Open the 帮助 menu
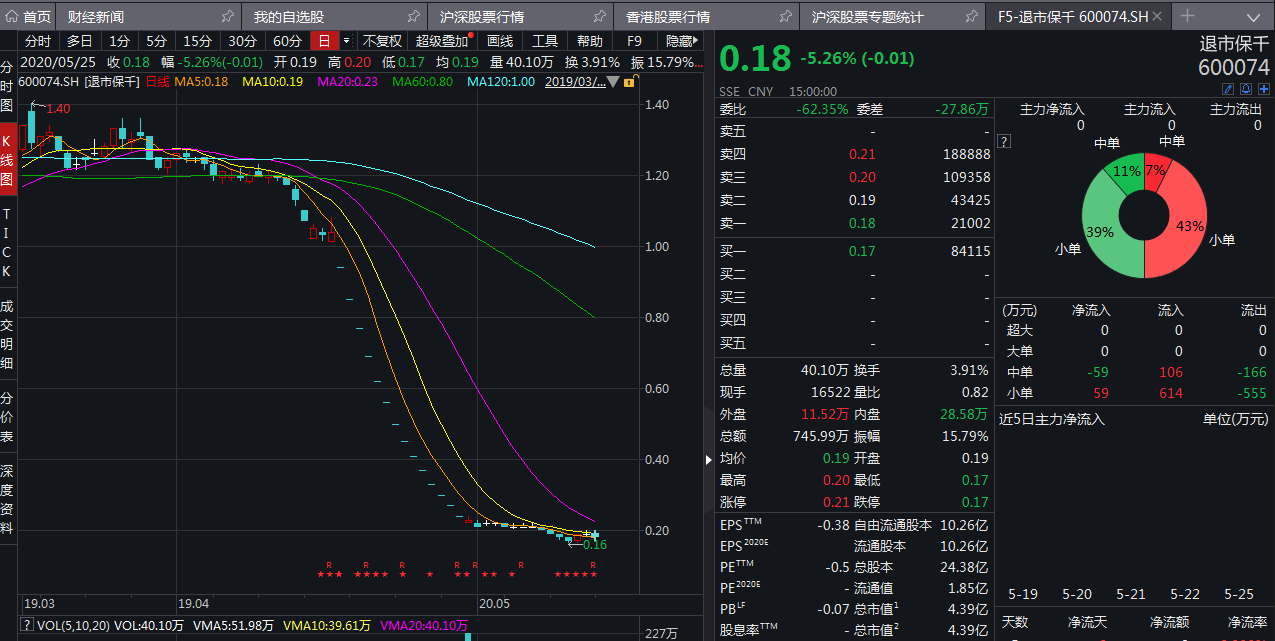The width and height of the screenshot is (1275, 641). pyautogui.click(x=590, y=41)
